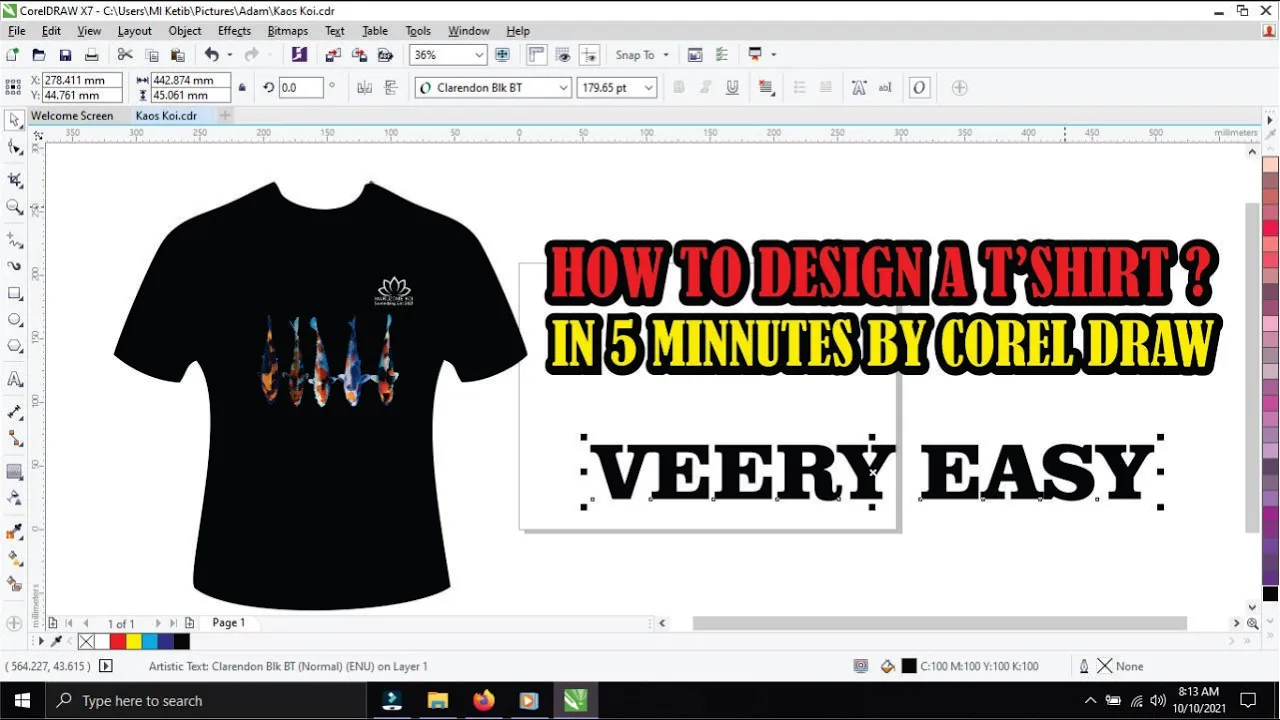Open the Application Launcher dropdown arrow
This screenshot has height=720, width=1280.
point(773,55)
